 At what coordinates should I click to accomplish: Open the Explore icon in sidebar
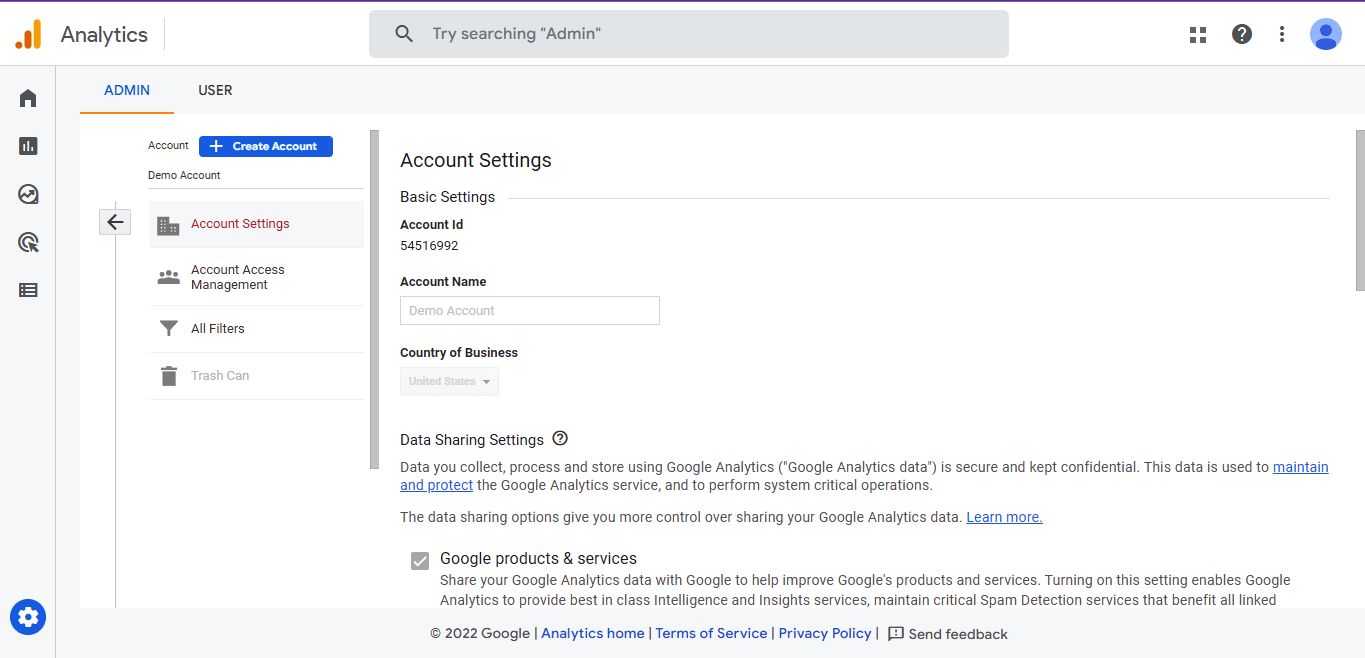[28, 194]
